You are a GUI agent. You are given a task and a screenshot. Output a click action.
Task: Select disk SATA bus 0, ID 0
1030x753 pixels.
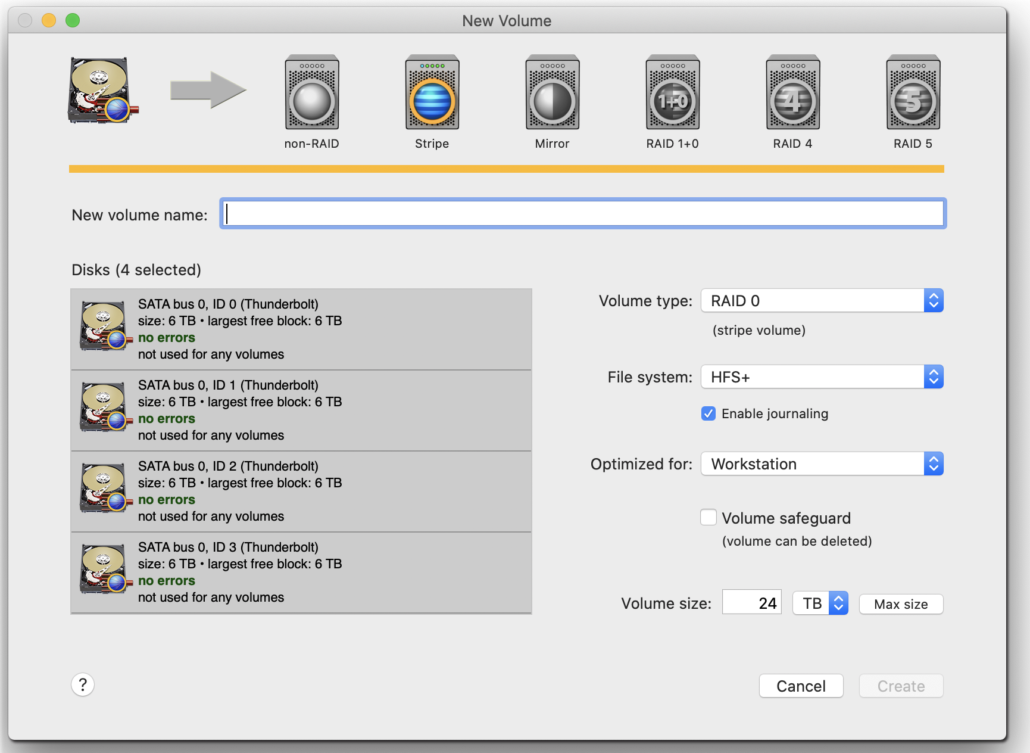[301, 329]
